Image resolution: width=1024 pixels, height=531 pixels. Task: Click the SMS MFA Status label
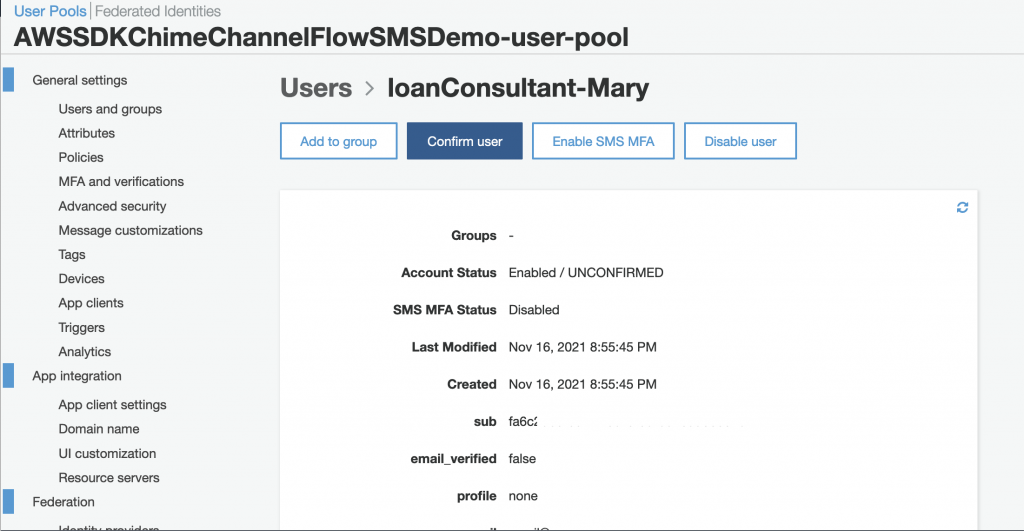445,310
